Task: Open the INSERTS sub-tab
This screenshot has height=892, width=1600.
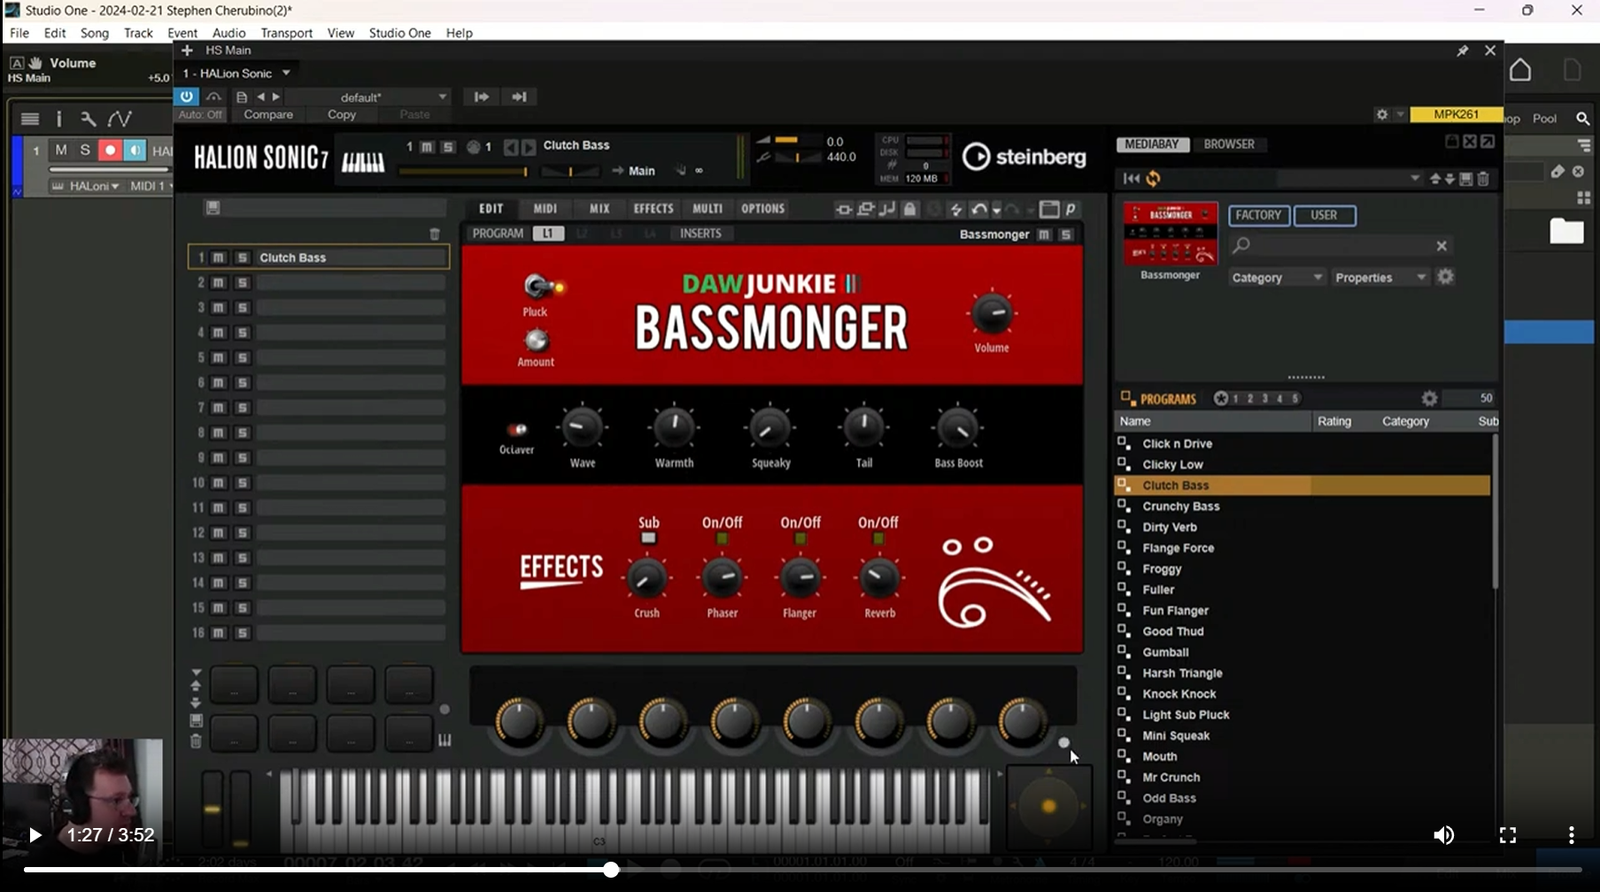Action: (700, 233)
